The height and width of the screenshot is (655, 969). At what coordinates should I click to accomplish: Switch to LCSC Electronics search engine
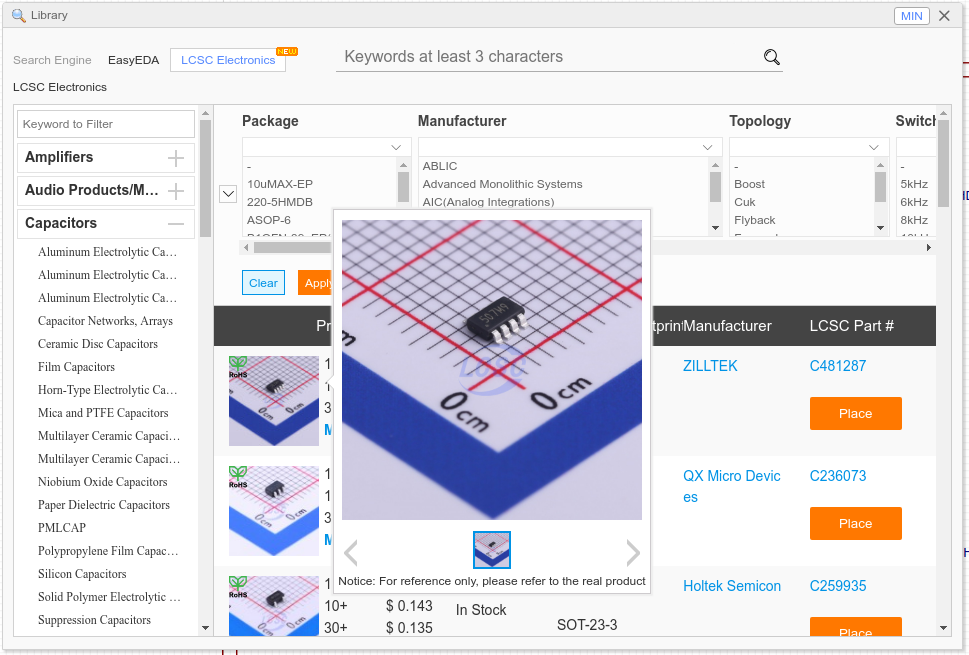(x=228, y=60)
